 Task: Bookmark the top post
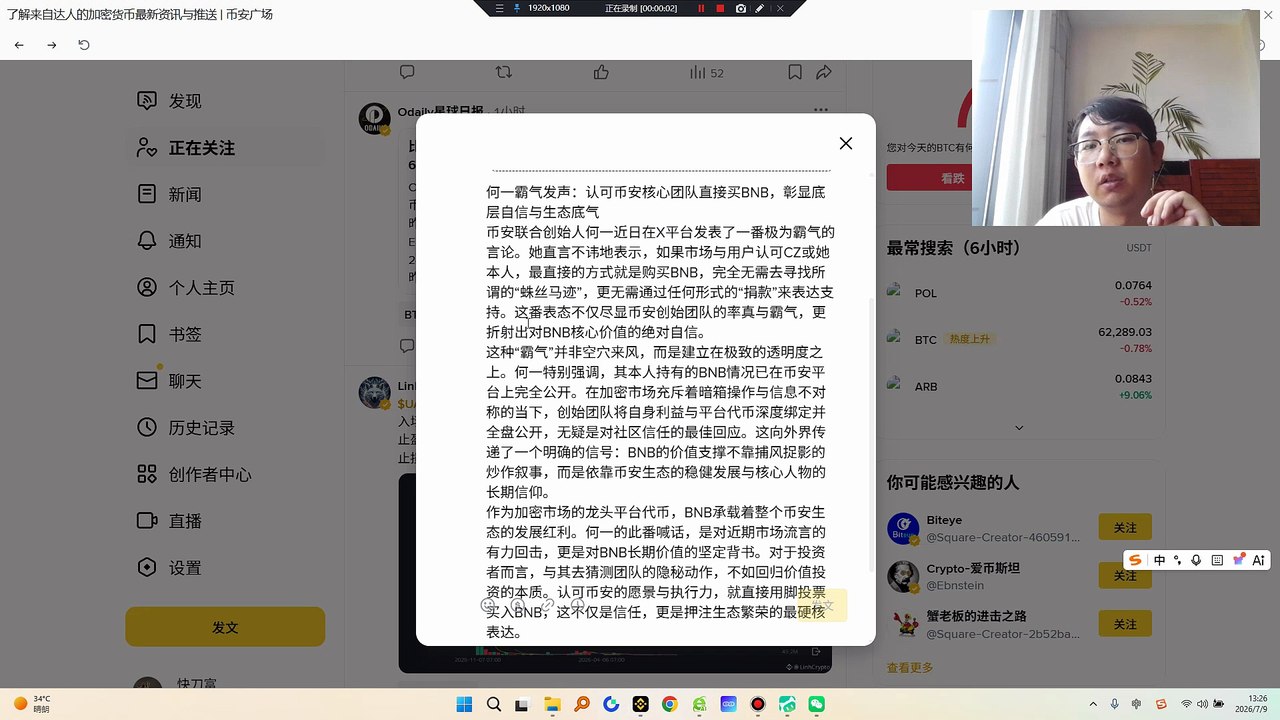[794, 72]
